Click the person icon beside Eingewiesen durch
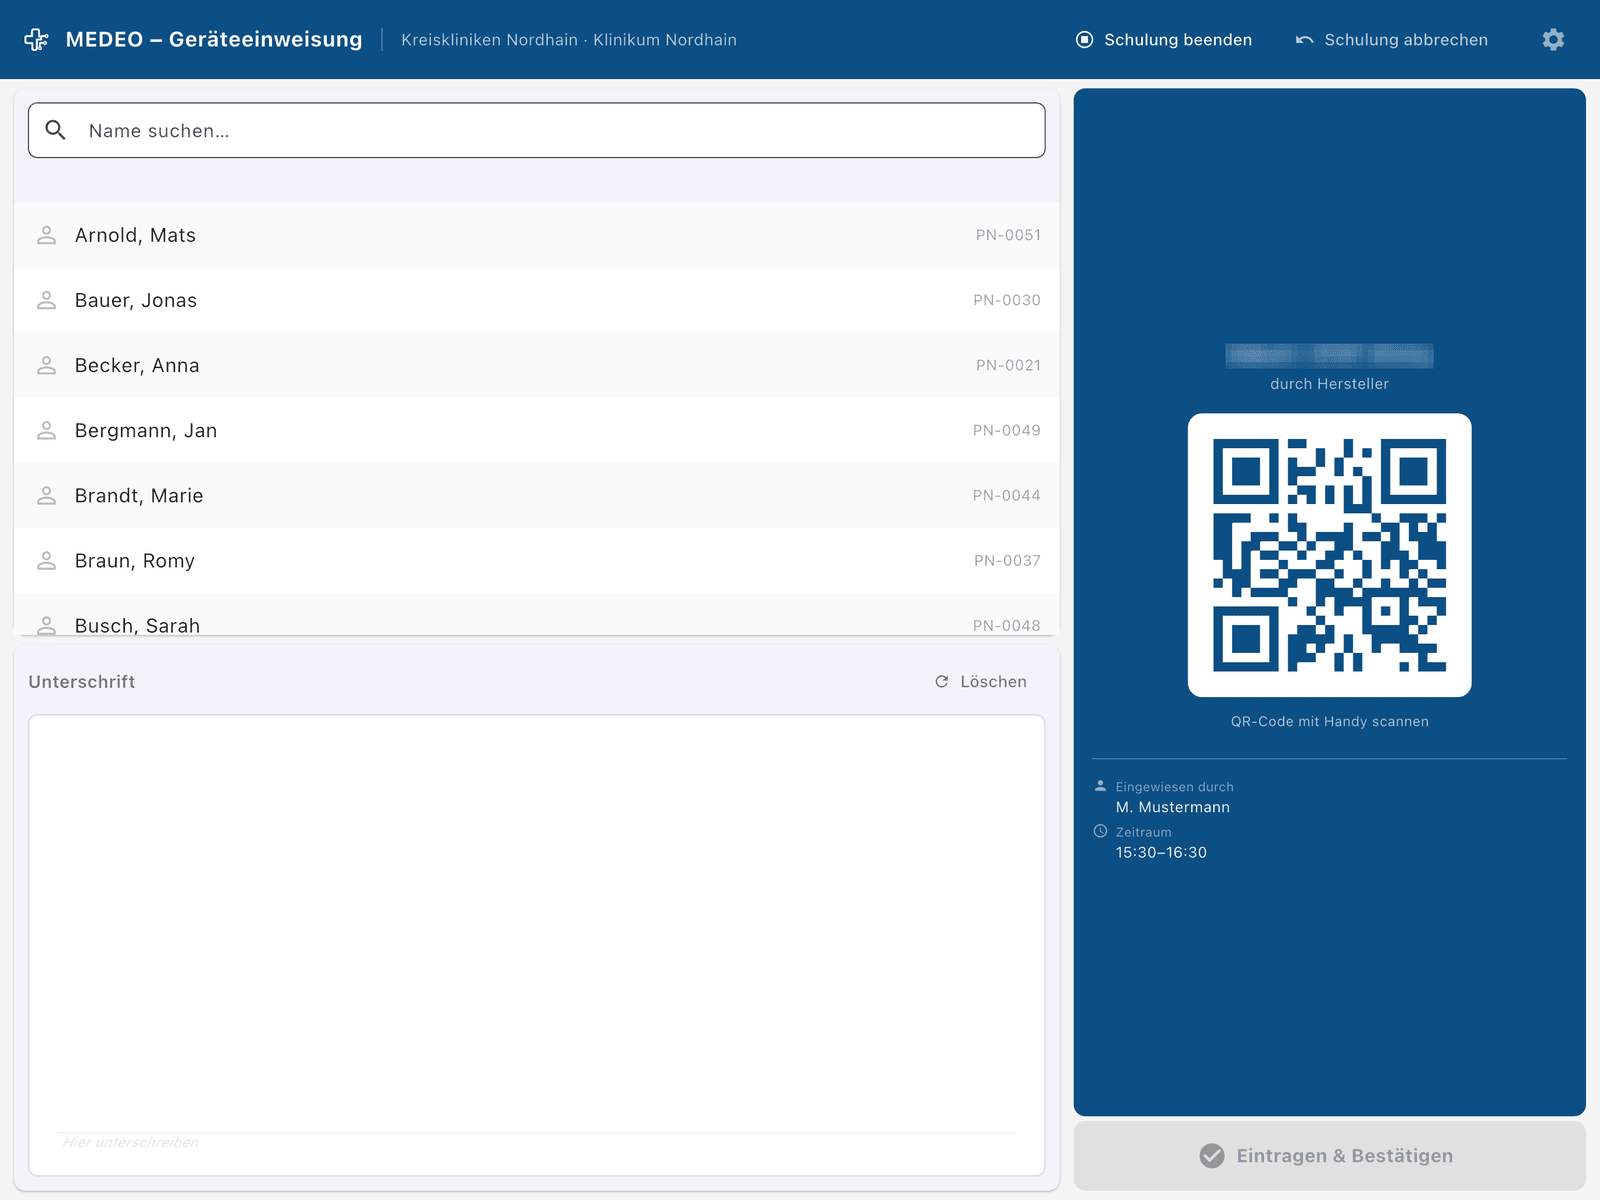The width and height of the screenshot is (1600, 1200). click(x=1100, y=786)
